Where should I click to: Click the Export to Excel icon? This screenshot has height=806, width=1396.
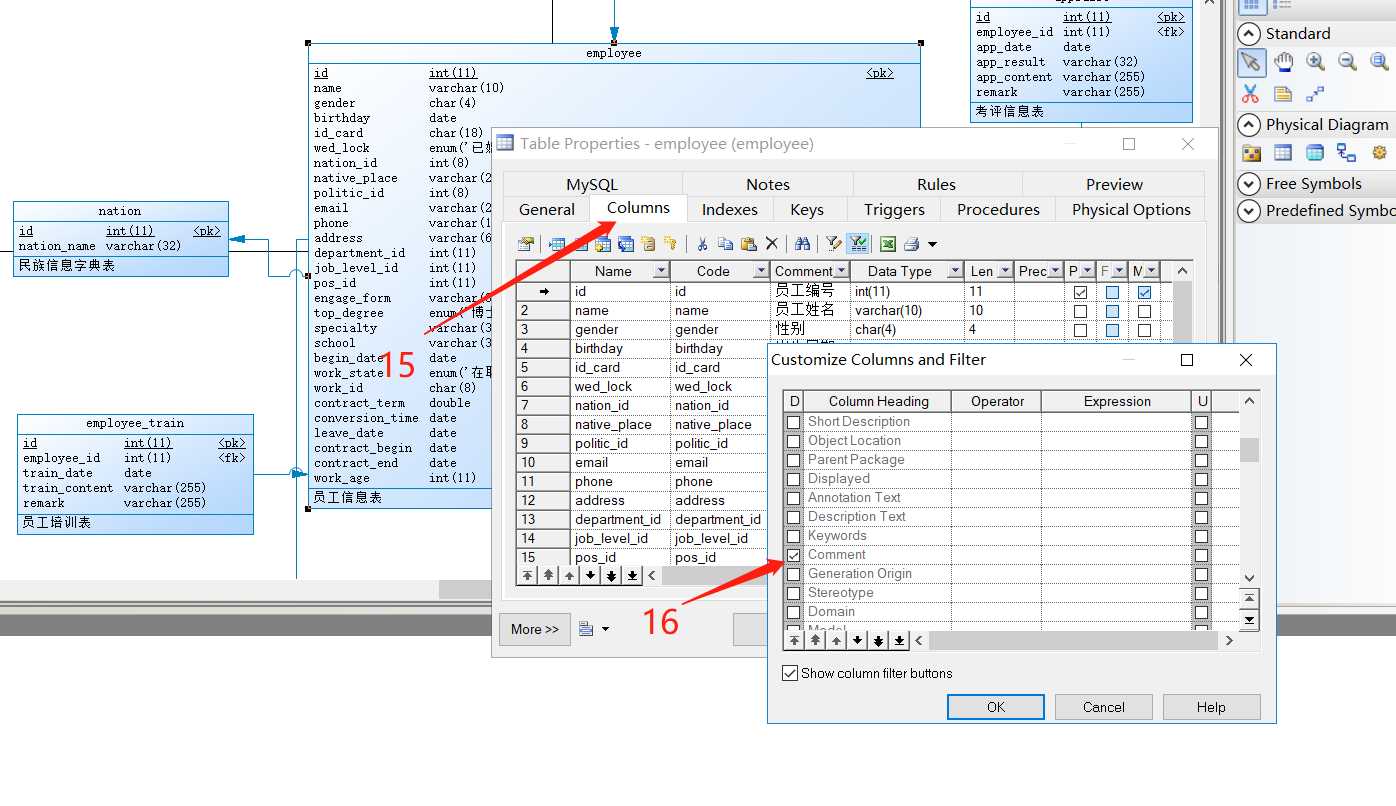coord(887,244)
